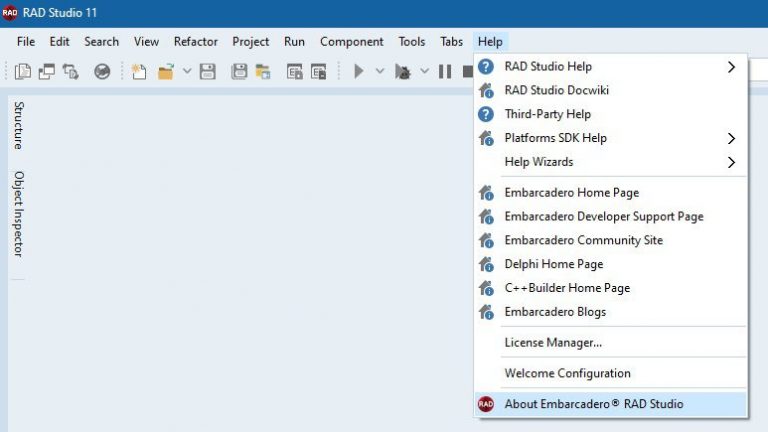768x432 pixels.
Task: Click the Open folder toolbar icon
Action: pos(166,72)
